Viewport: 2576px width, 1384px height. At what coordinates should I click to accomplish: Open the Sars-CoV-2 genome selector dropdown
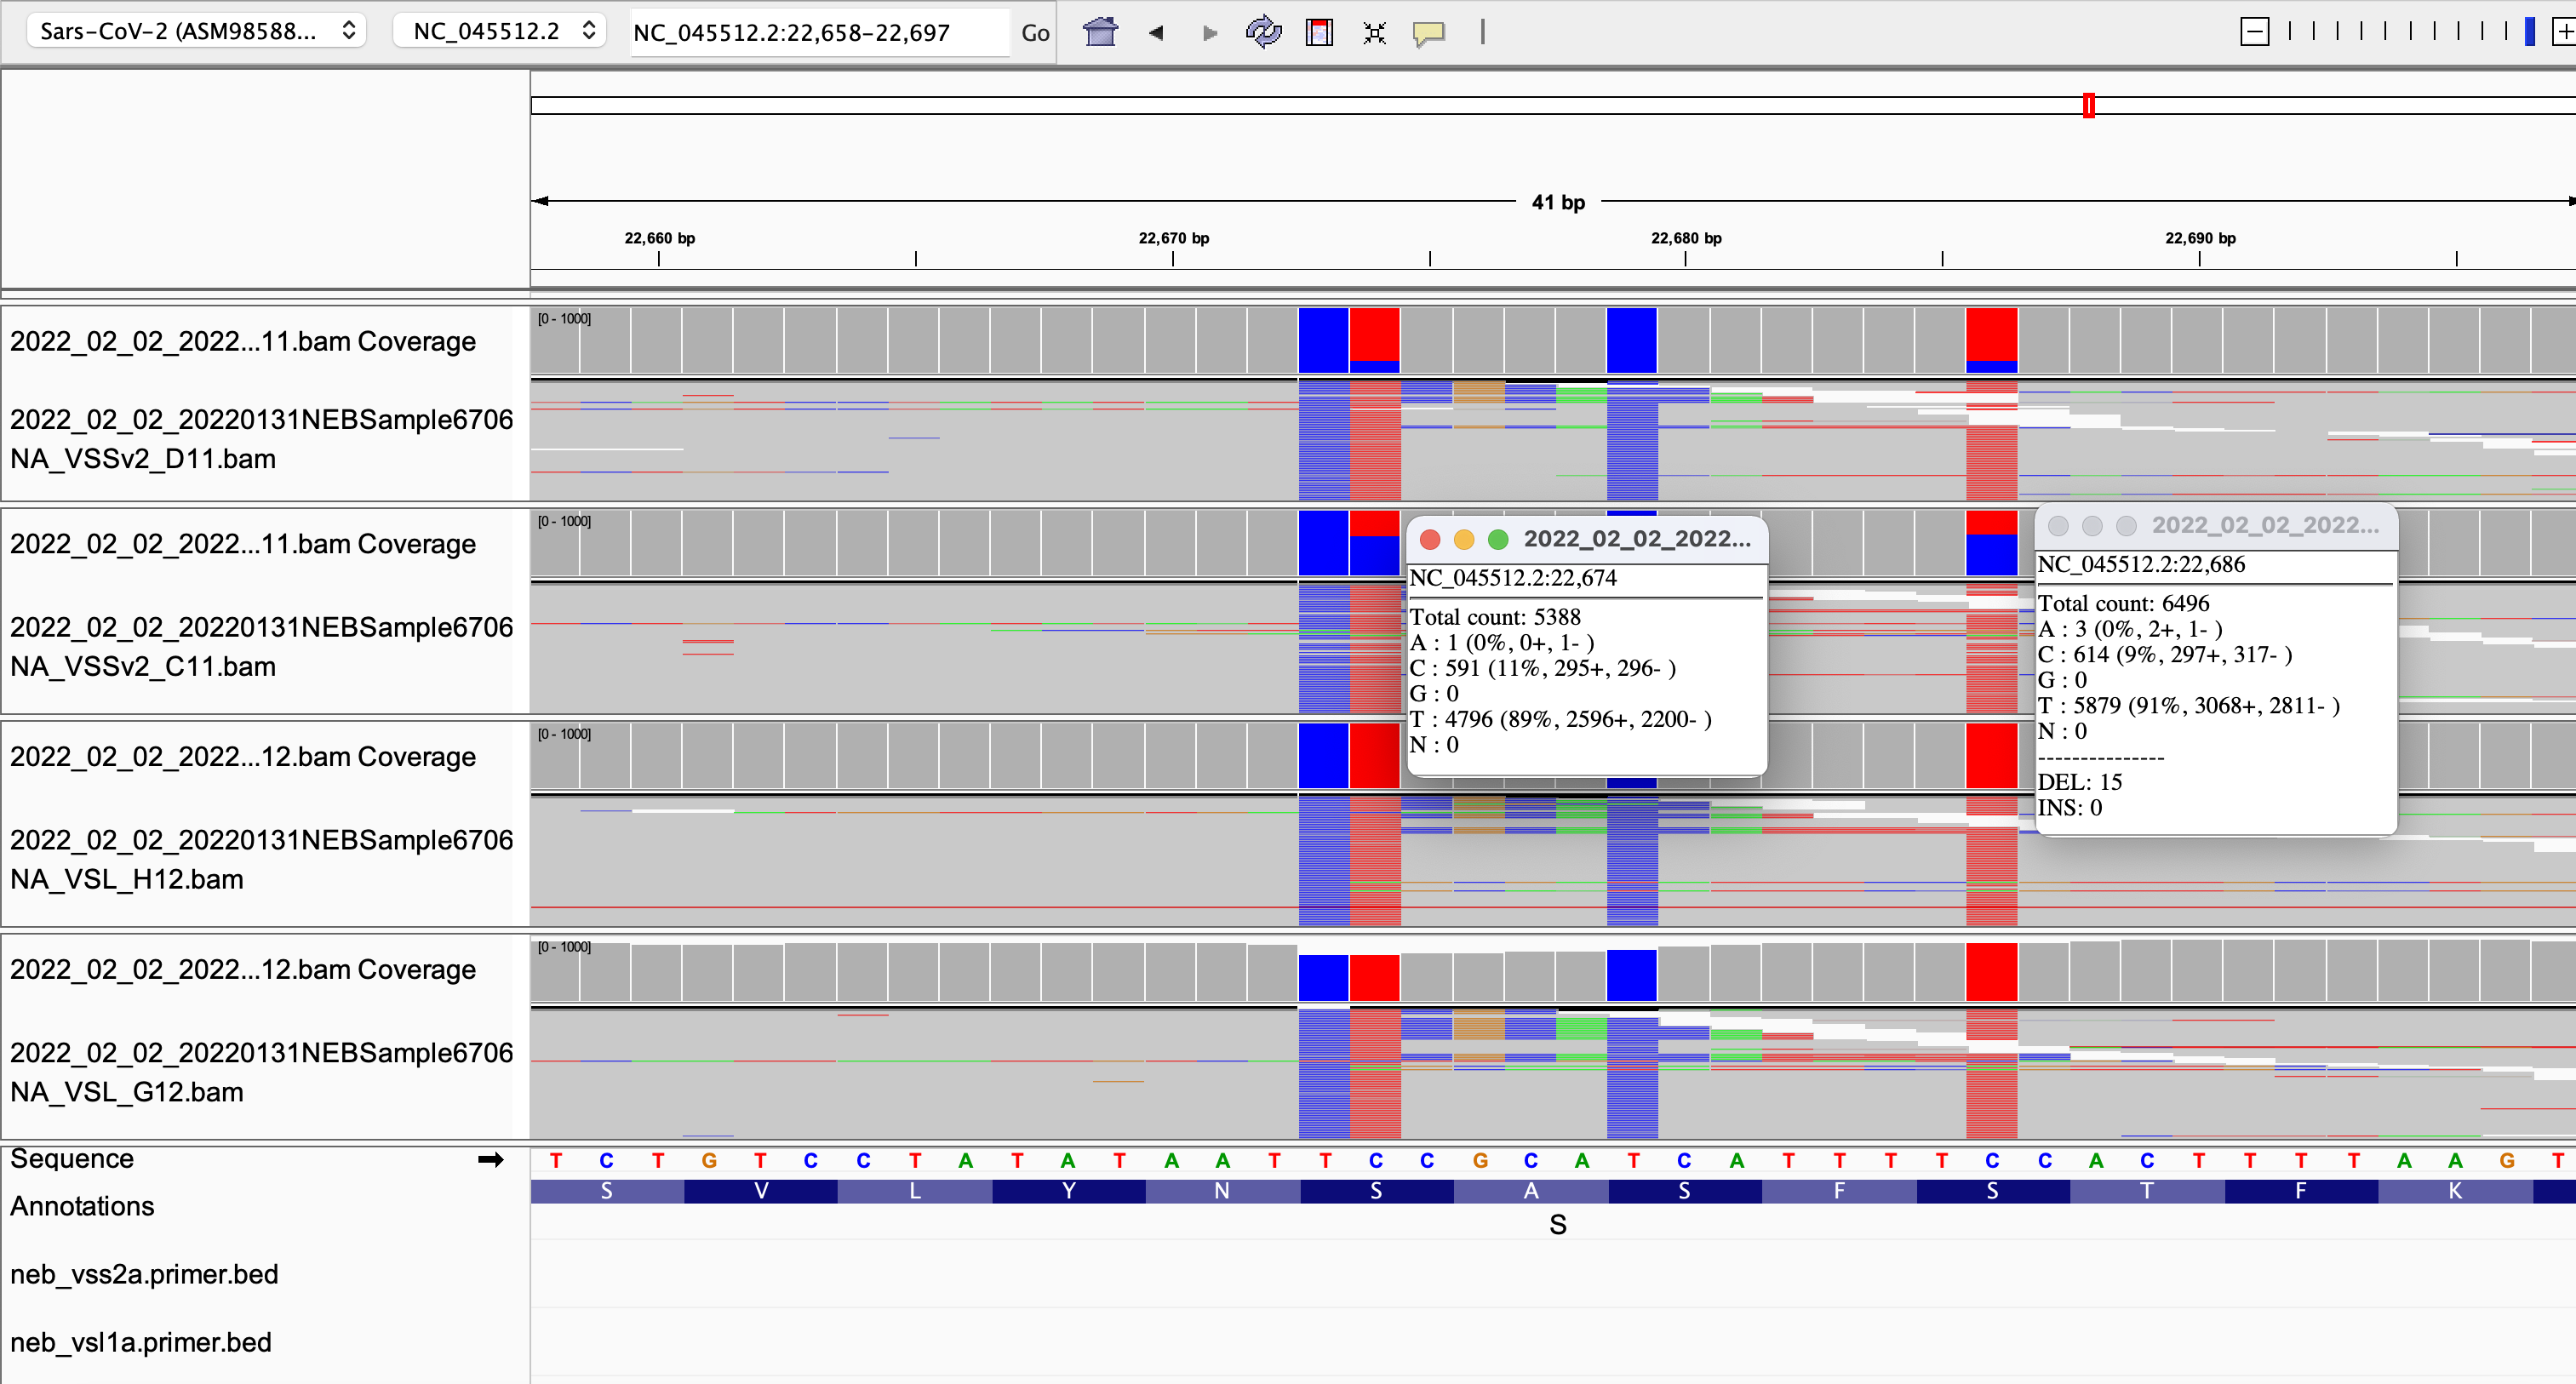(196, 31)
